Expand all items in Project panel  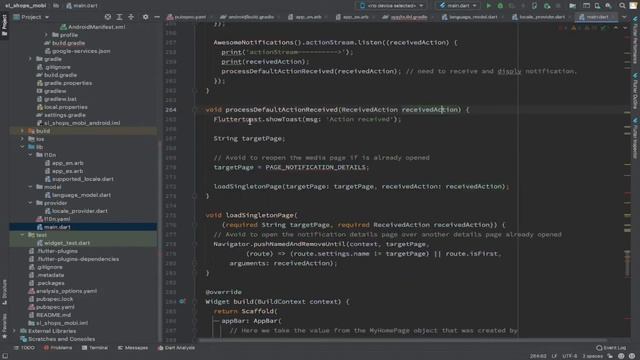[x=119, y=17]
